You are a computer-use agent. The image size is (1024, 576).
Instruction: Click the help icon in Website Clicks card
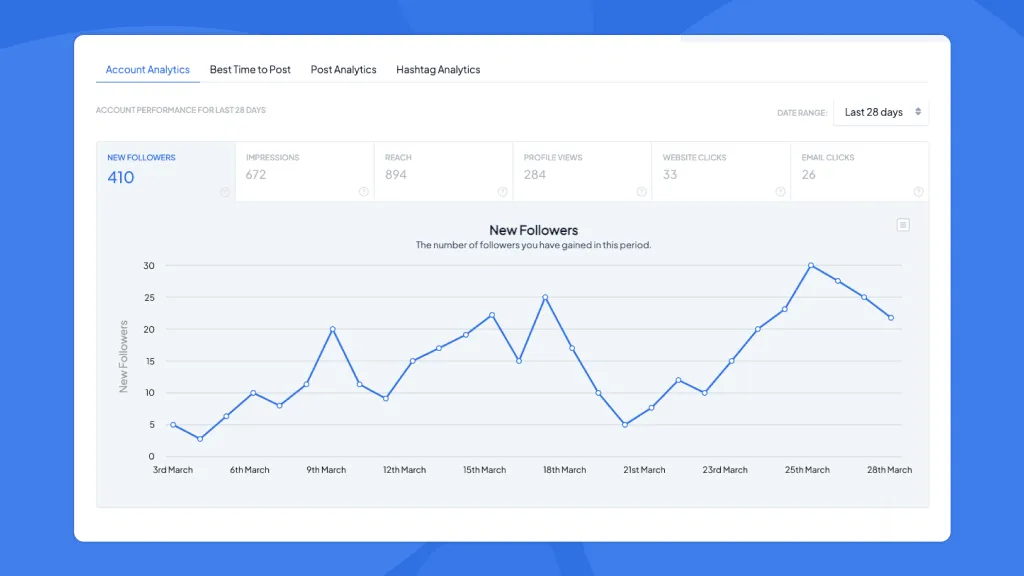[x=780, y=192]
